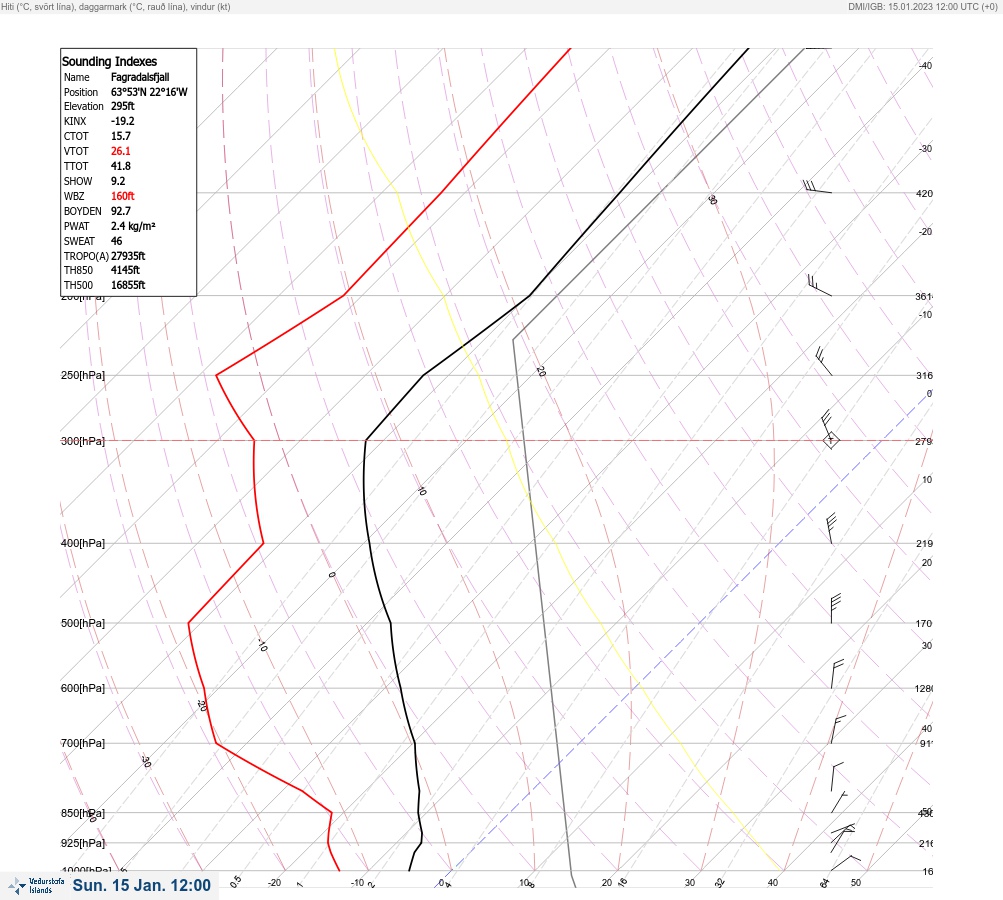1003x900 pixels.
Task: Select the wind barb at 700 hPa level
Action: pyautogui.click(x=838, y=729)
